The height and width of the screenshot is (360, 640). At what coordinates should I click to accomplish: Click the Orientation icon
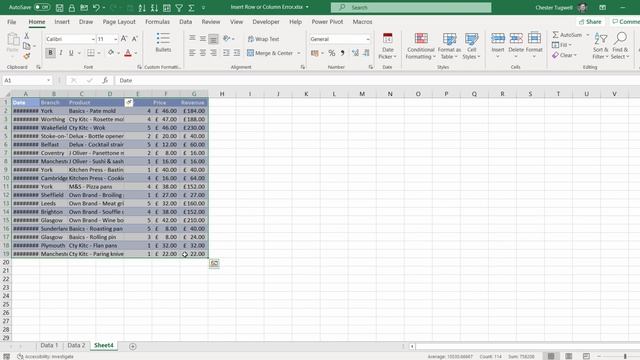point(227,39)
